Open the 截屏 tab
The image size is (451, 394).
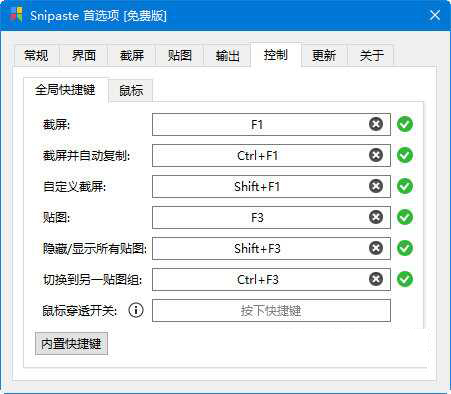[x=132, y=55]
